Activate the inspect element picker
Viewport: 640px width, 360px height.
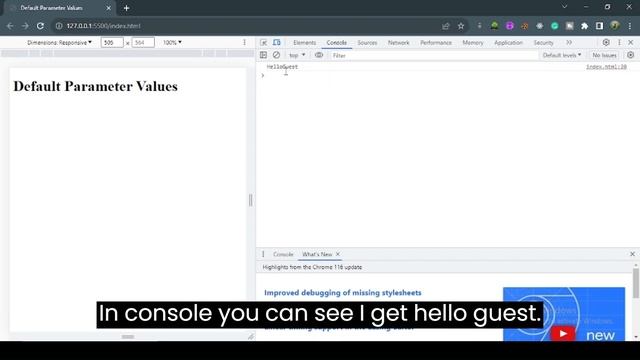pos(264,42)
